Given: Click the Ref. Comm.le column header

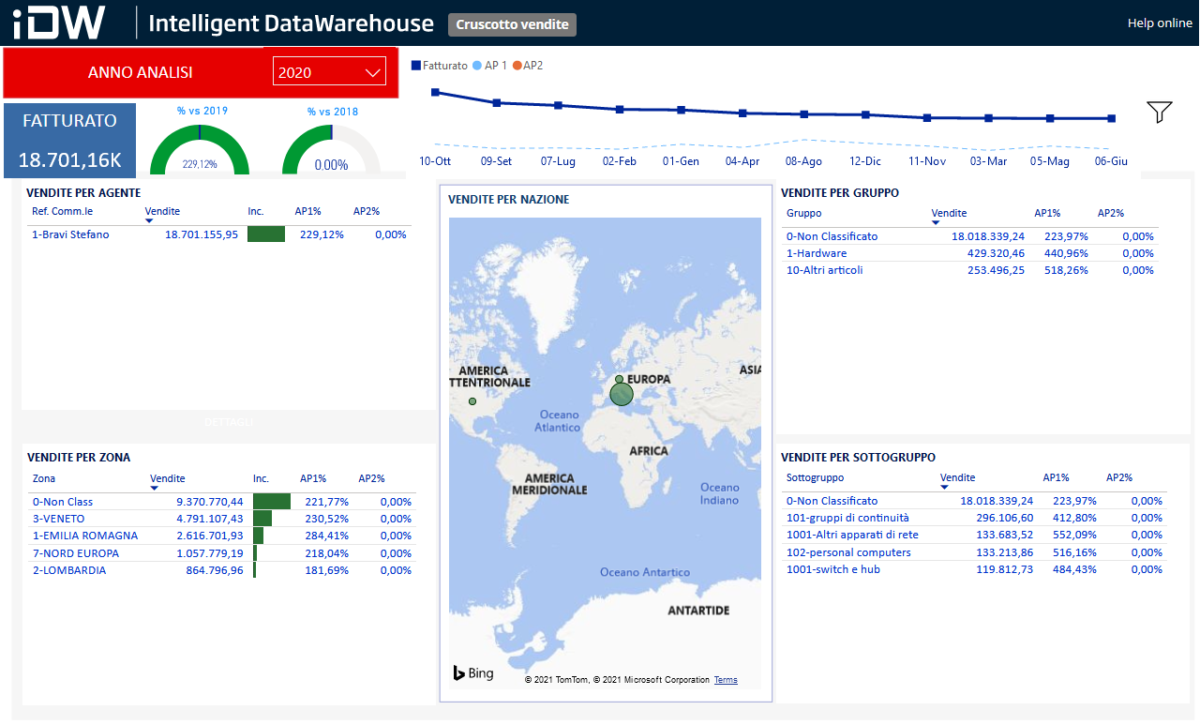Looking at the screenshot, I should (62, 211).
